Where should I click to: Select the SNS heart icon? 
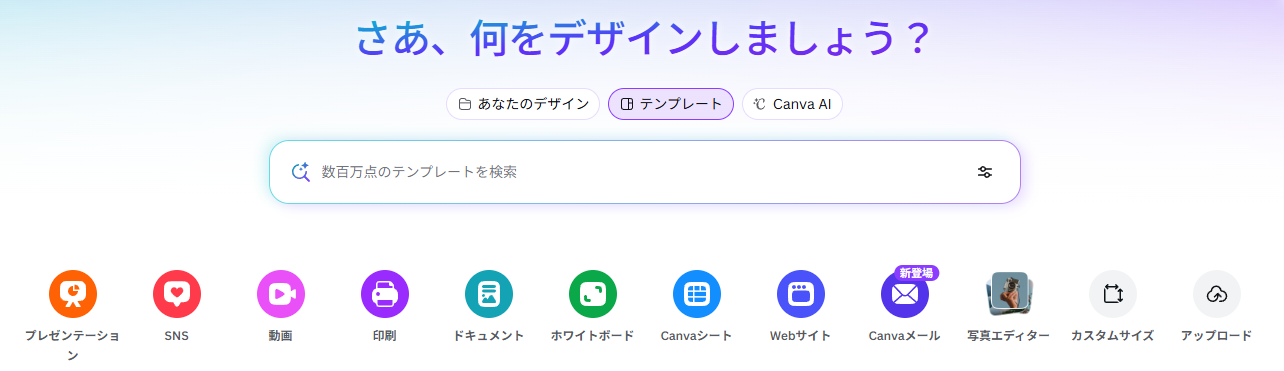pos(177,294)
